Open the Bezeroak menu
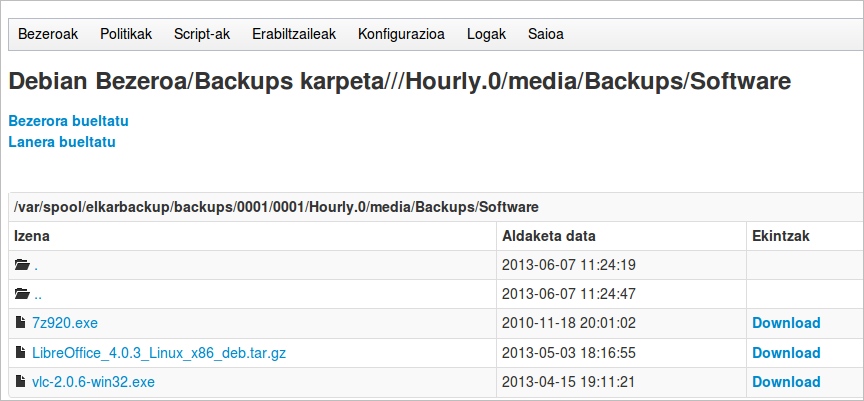This screenshot has height=401, width=864. [x=48, y=34]
